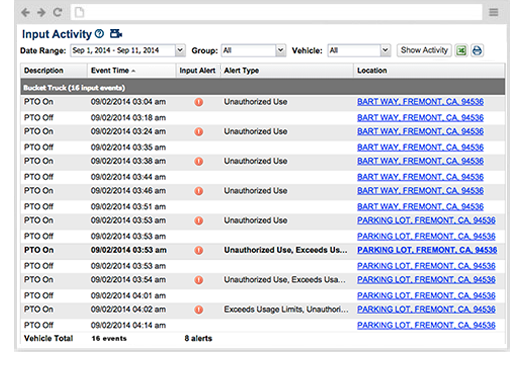524x368 pixels.
Task: Select 'Unauthorized Use' for 03:24 am row
Action: click(256, 131)
